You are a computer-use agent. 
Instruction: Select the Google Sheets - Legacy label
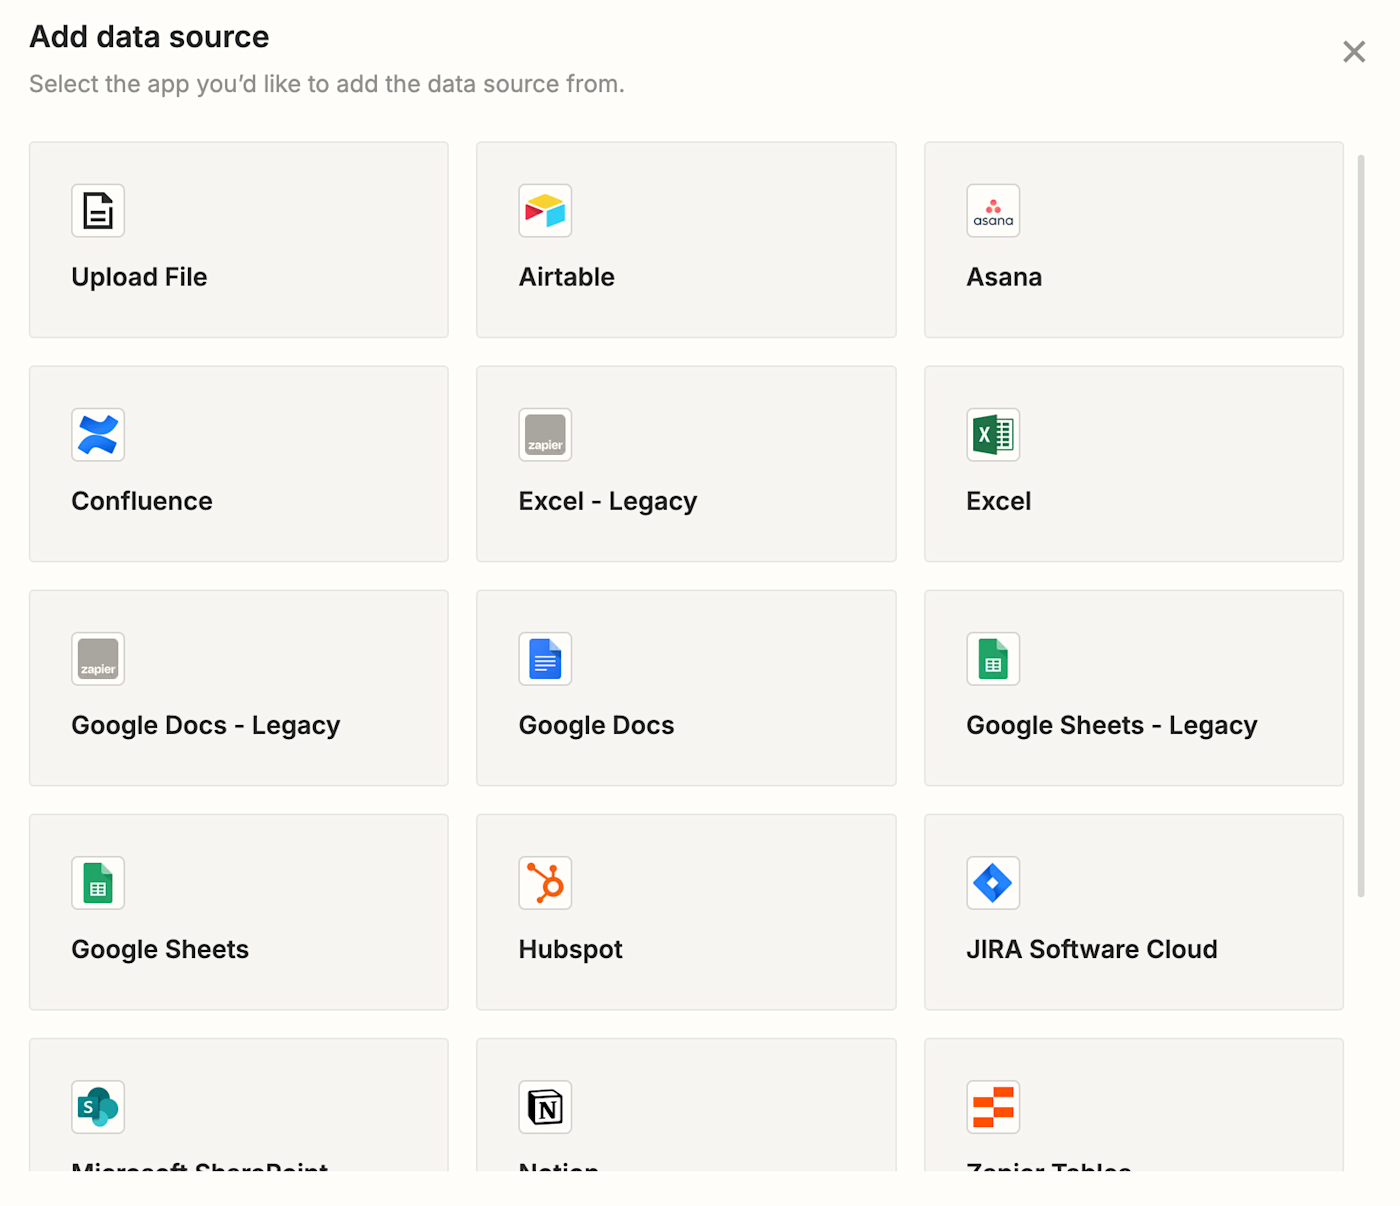click(x=1112, y=725)
